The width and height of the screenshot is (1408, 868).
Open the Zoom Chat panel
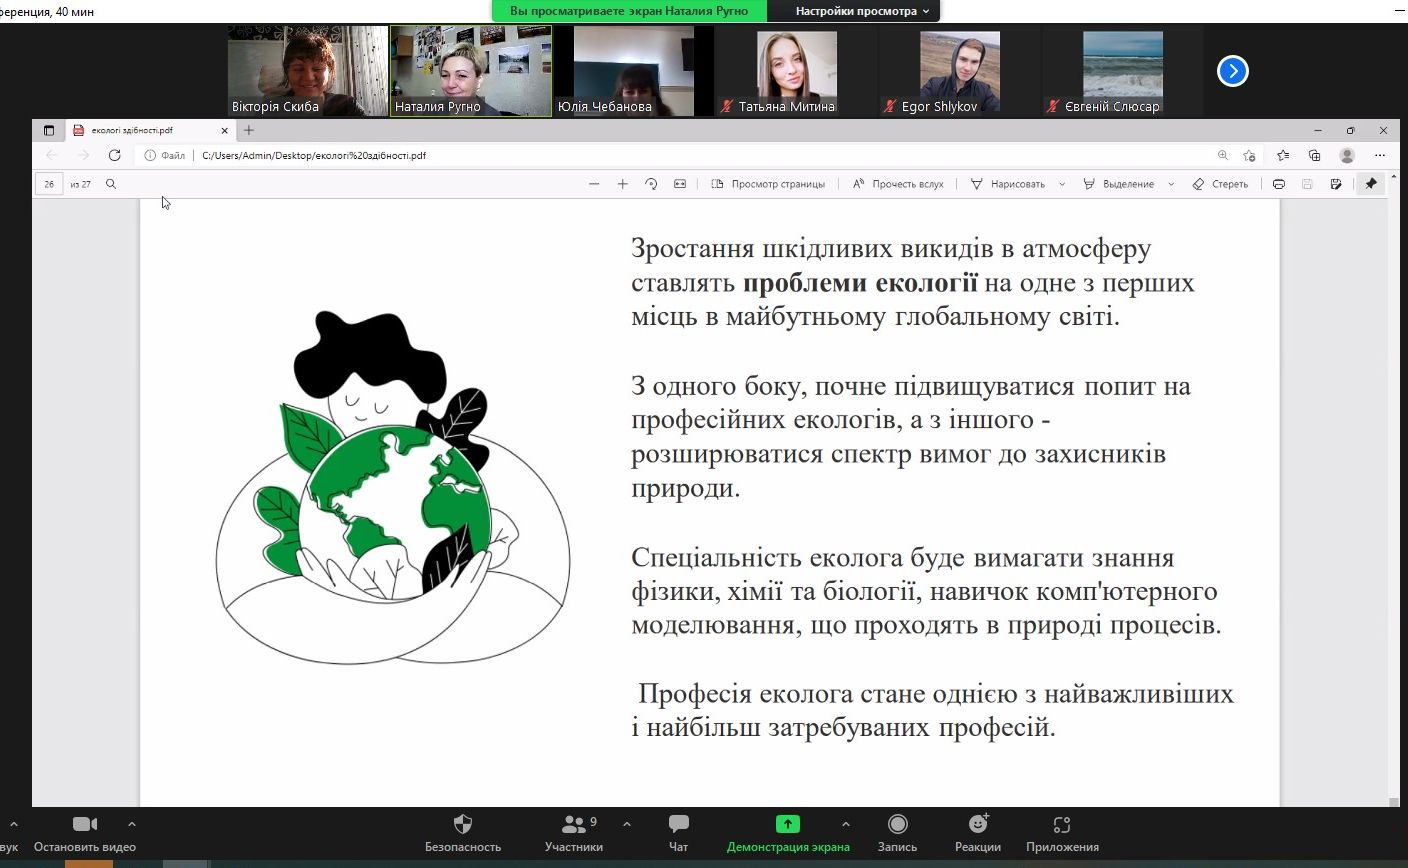[x=678, y=832]
